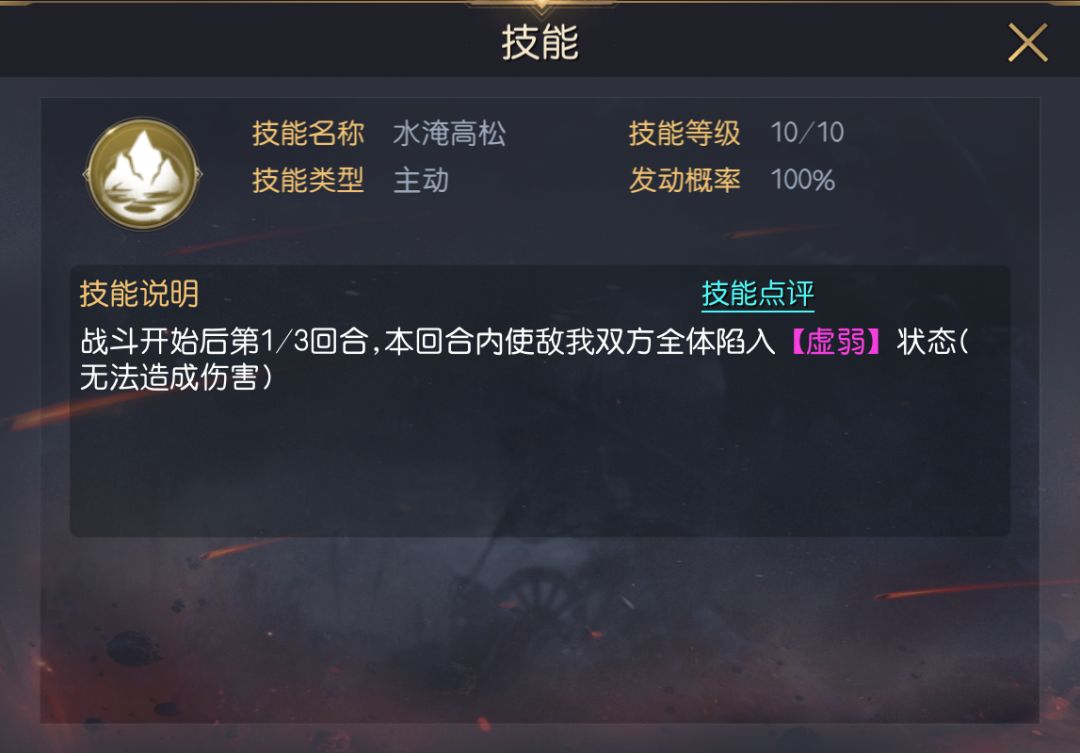Tap the text 无法造成伤害 in description
The width and height of the screenshot is (1080, 753).
click(169, 377)
